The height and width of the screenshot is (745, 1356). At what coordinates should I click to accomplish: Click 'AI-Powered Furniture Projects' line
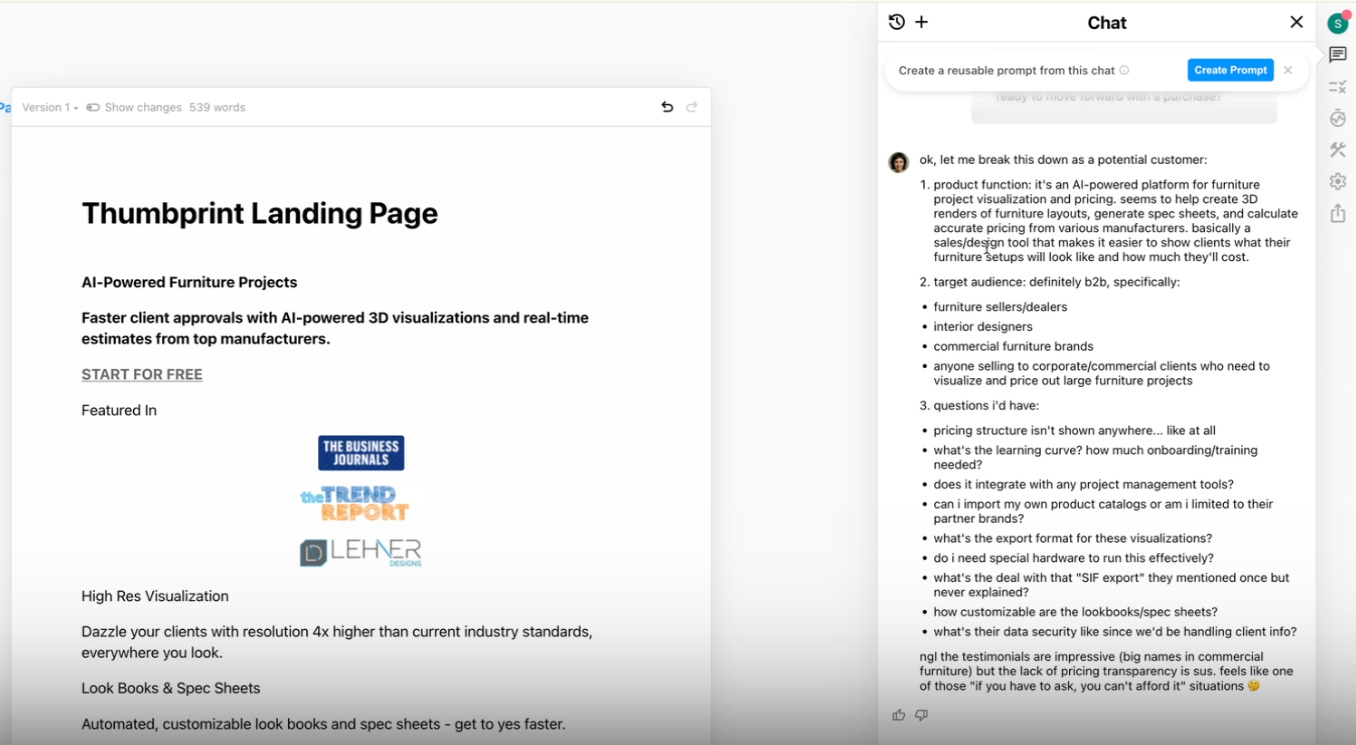click(x=189, y=282)
